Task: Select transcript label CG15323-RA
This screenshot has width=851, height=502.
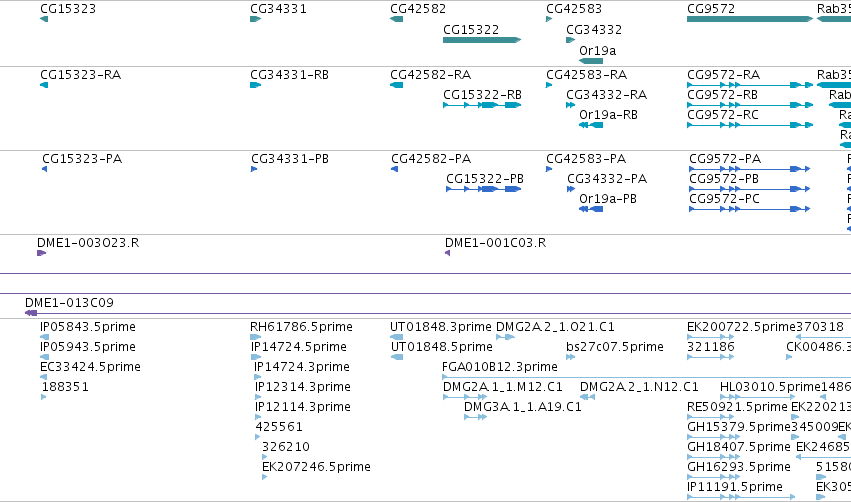Action: [x=80, y=74]
